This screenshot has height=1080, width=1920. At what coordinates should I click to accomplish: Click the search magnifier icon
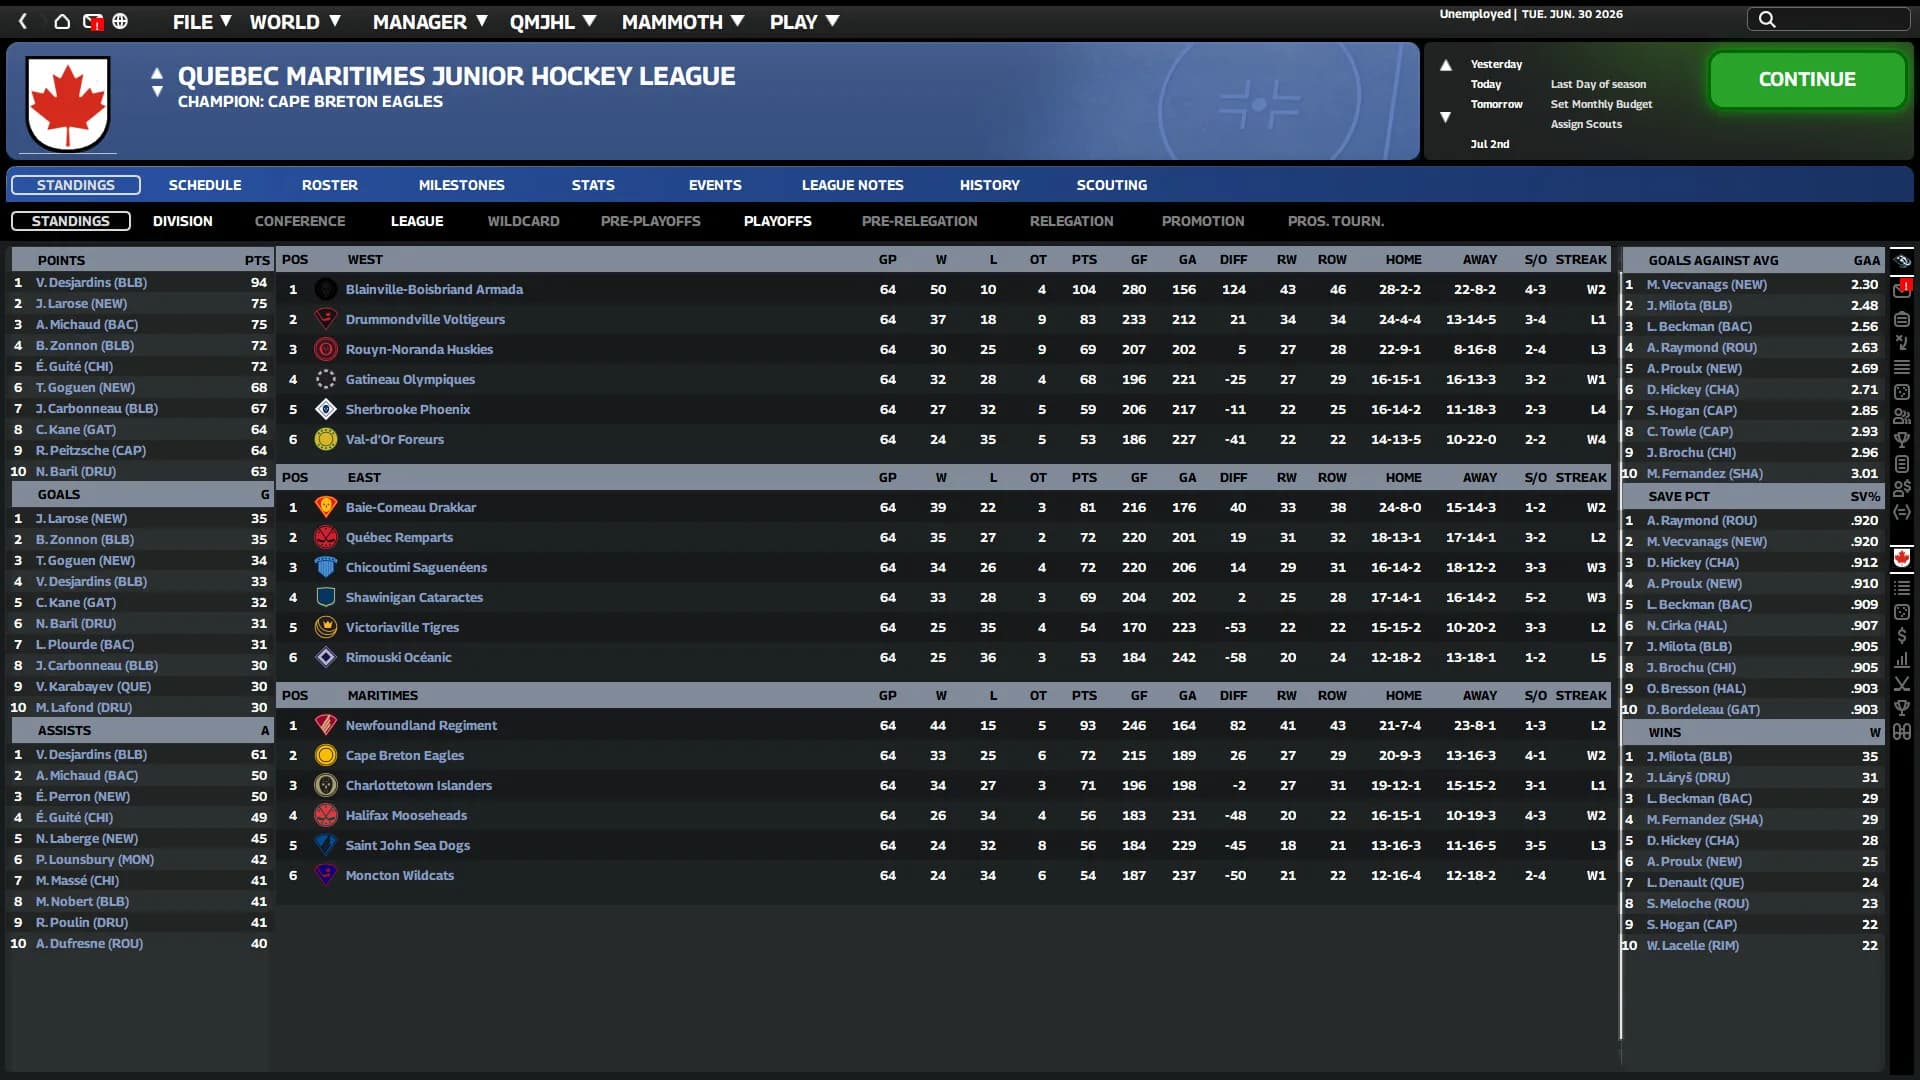(x=1767, y=19)
